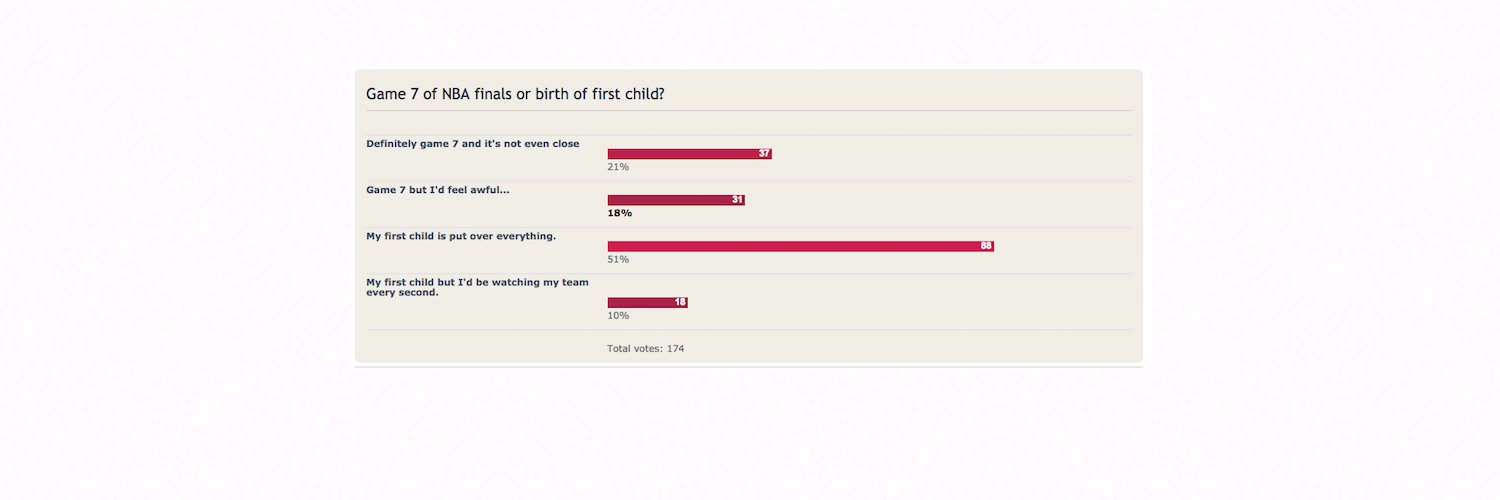Click the shortest bar with 18 votes

click(x=648, y=302)
